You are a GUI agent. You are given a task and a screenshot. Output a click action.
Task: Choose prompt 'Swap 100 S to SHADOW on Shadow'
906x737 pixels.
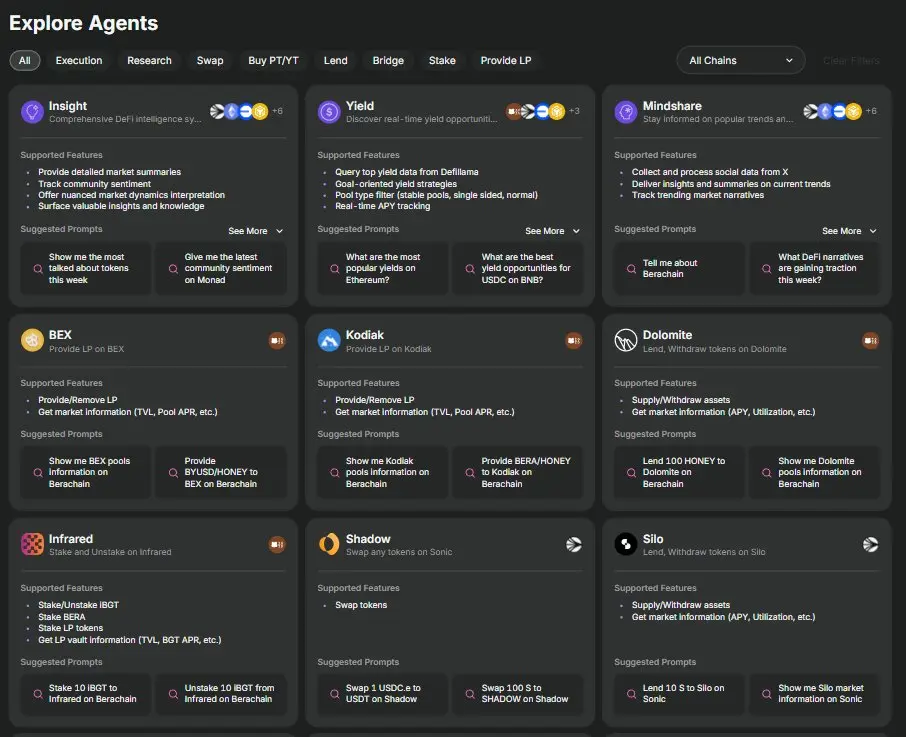518,694
